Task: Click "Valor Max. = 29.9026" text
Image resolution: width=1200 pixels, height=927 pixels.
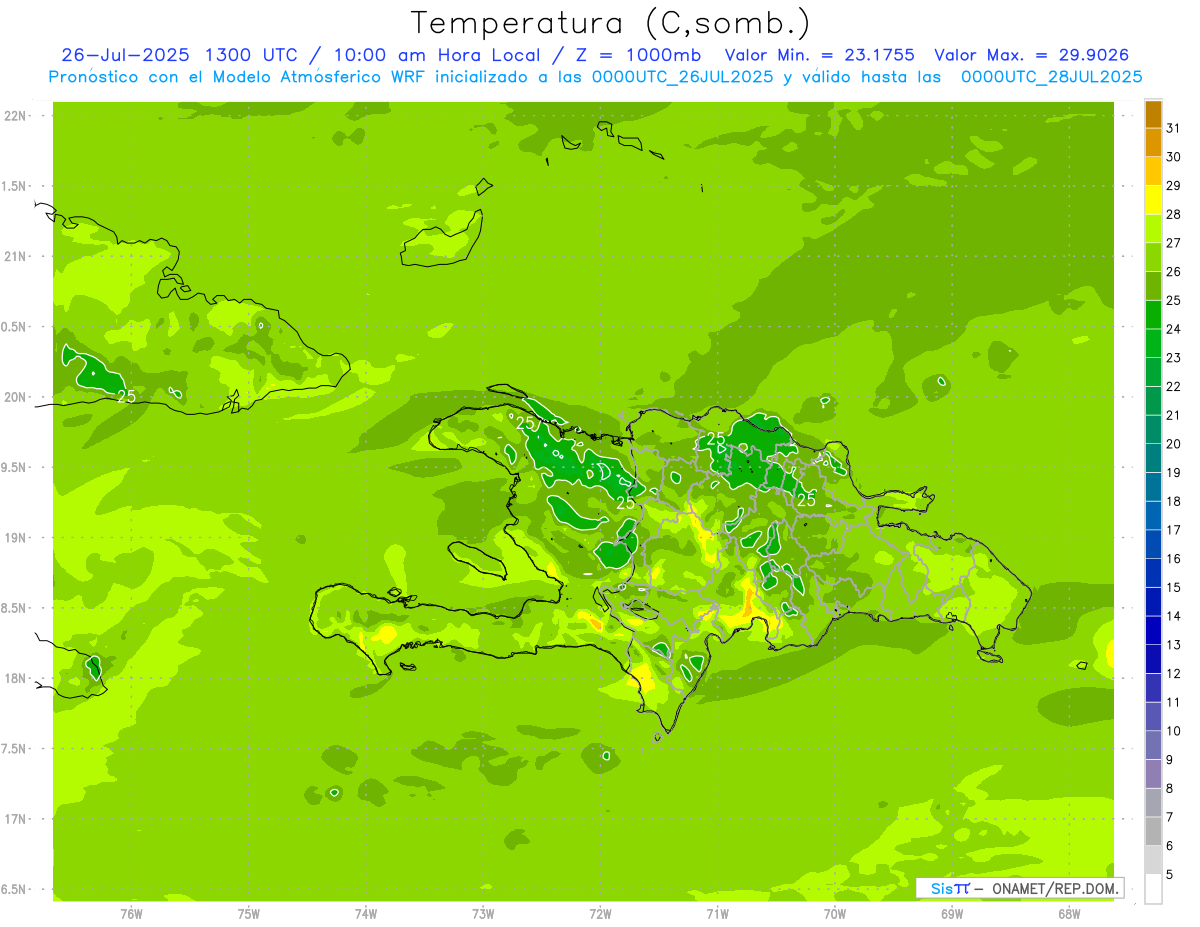Action: coord(1032,55)
